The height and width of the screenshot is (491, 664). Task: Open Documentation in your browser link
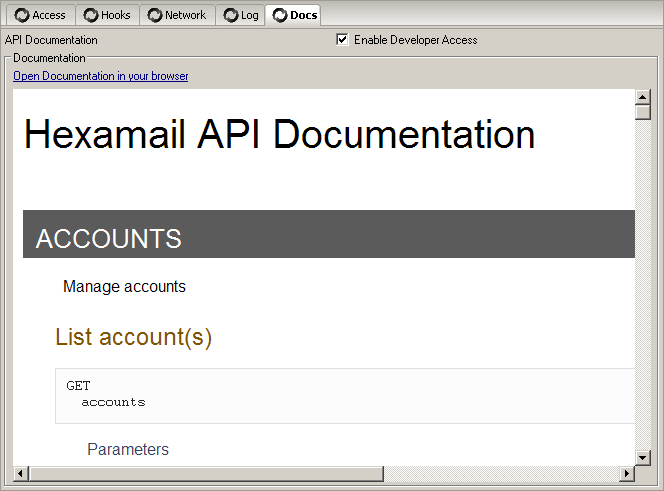(x=100, y=76)
